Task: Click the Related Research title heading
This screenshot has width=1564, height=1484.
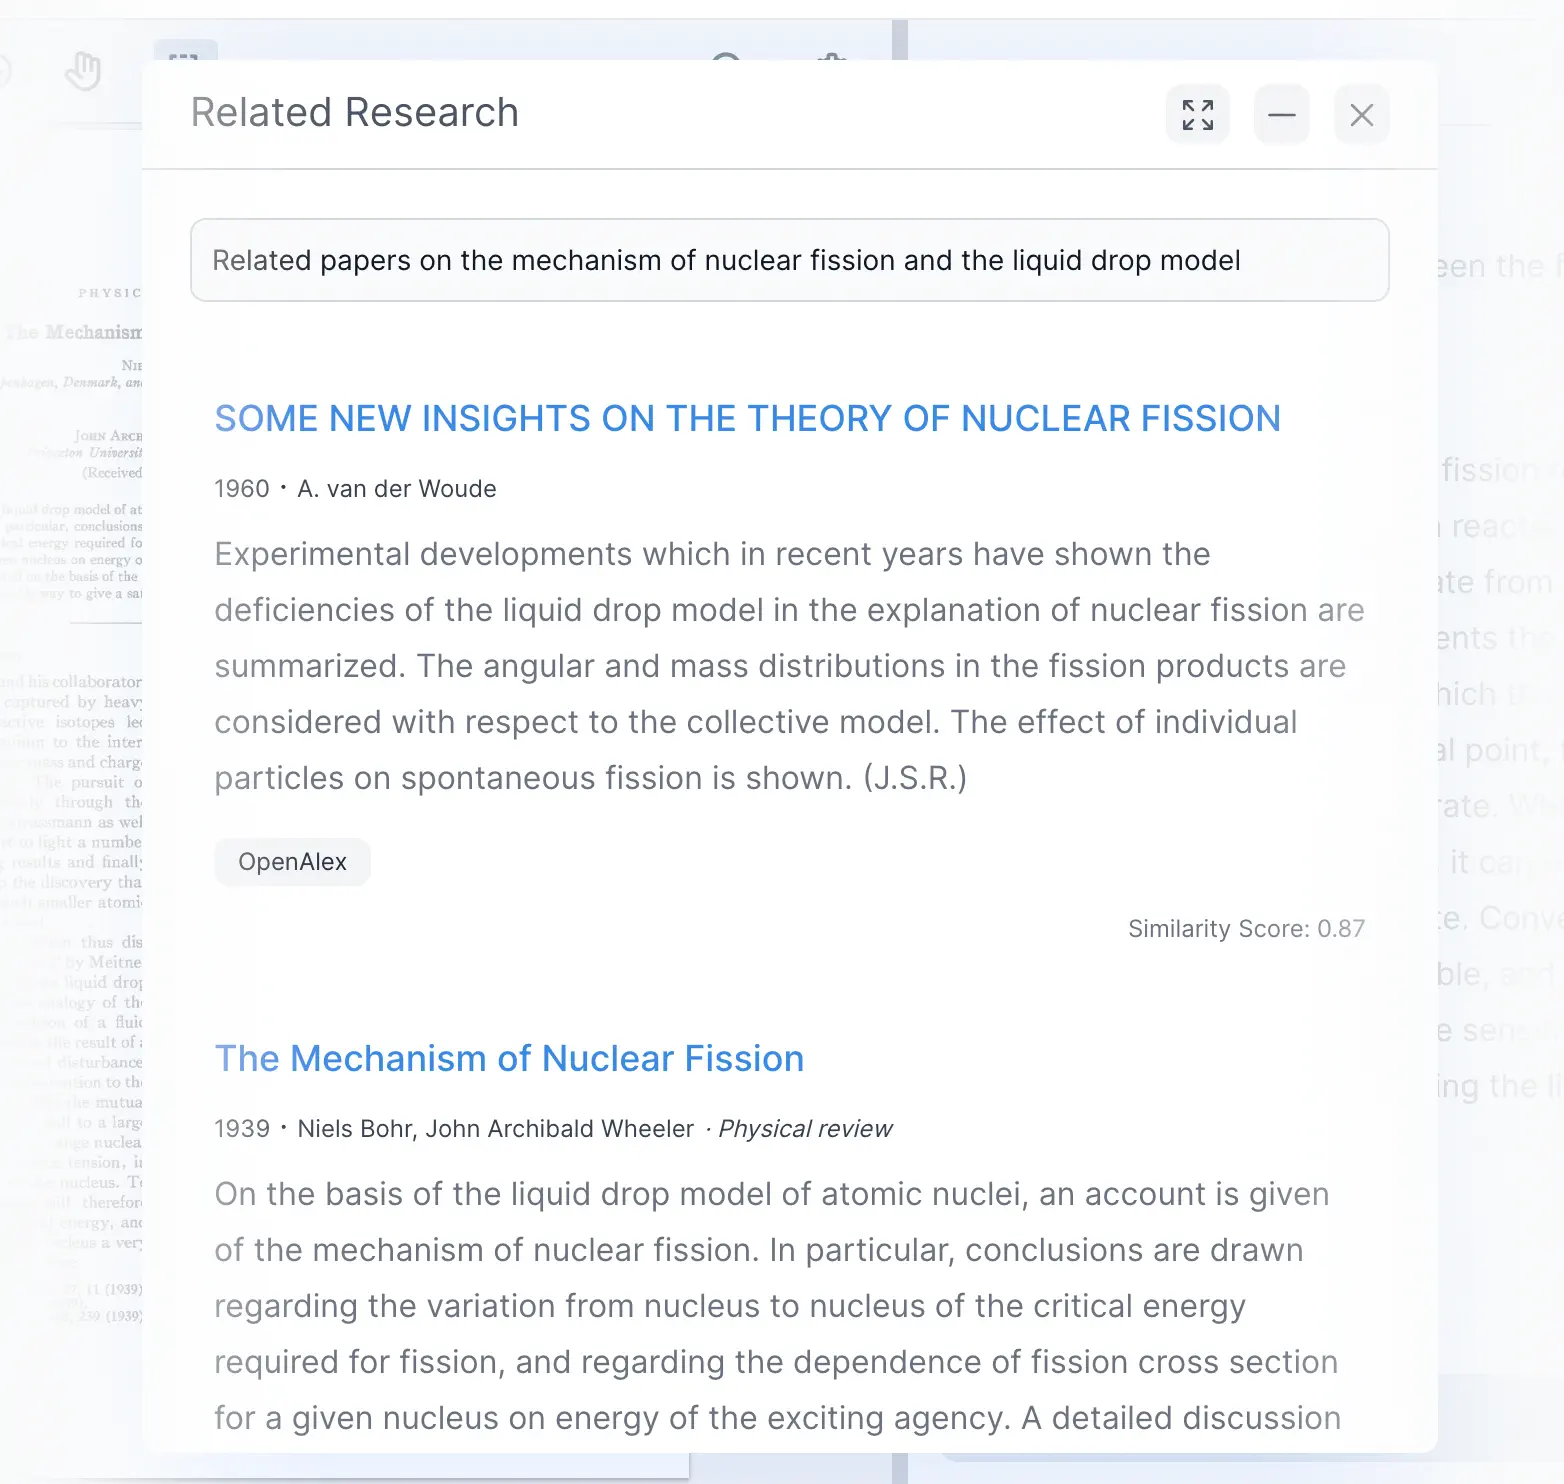Action: [x=354, y=111]
